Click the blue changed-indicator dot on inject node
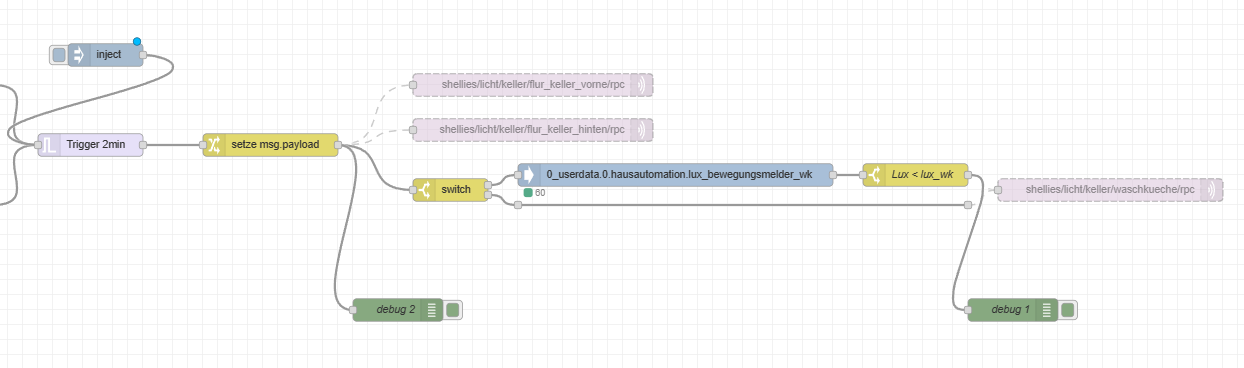The height and width of the screenshot is (368, 1244). click(137, 42)
